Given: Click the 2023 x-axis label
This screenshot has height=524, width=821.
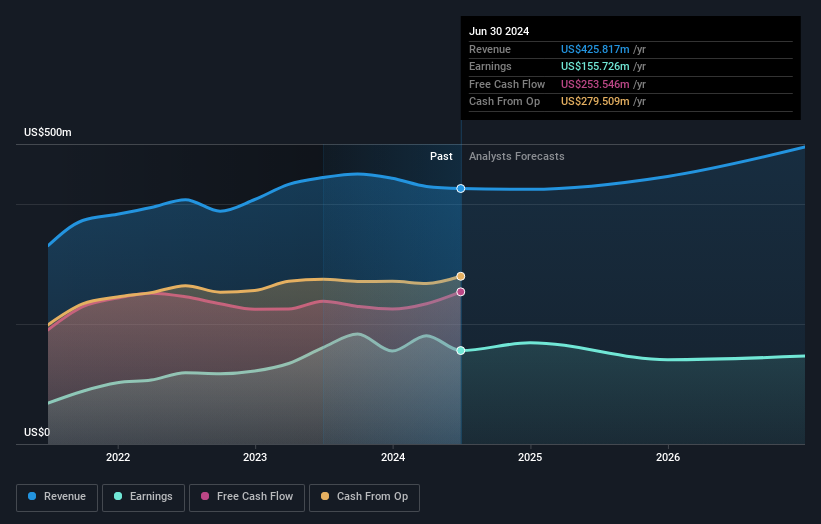Looking at the screenshot, I should pos(255,458).
